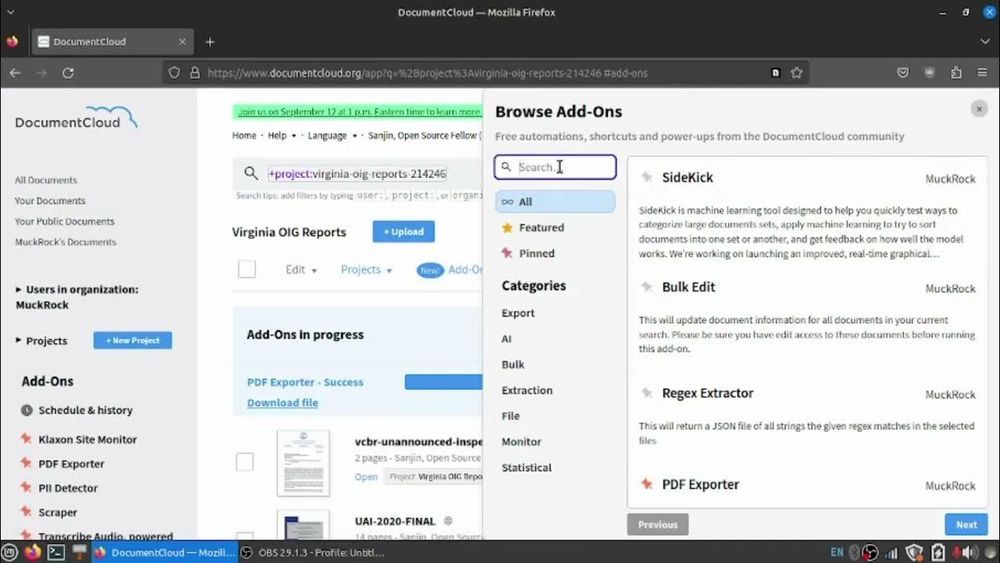Open the Firefox hamburger menu
This screenshot has width=1000, height=563.
[x=982, y=73]
